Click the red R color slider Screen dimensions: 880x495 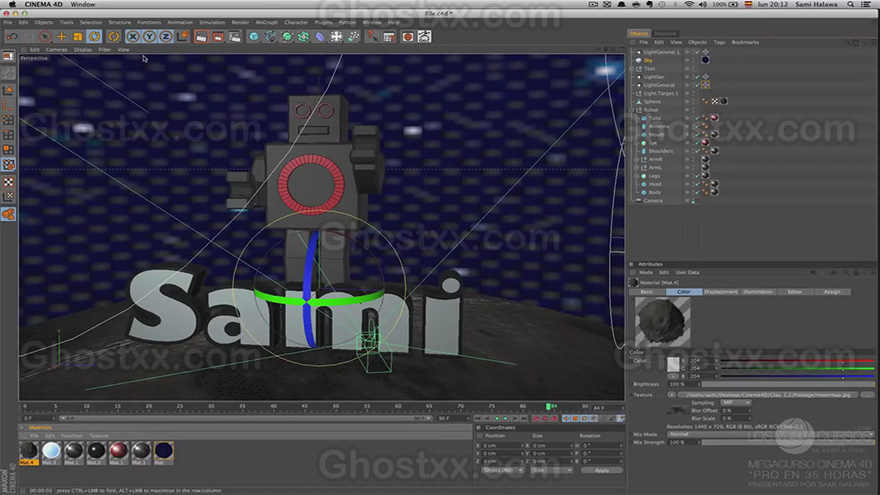[x=797, y=361]
